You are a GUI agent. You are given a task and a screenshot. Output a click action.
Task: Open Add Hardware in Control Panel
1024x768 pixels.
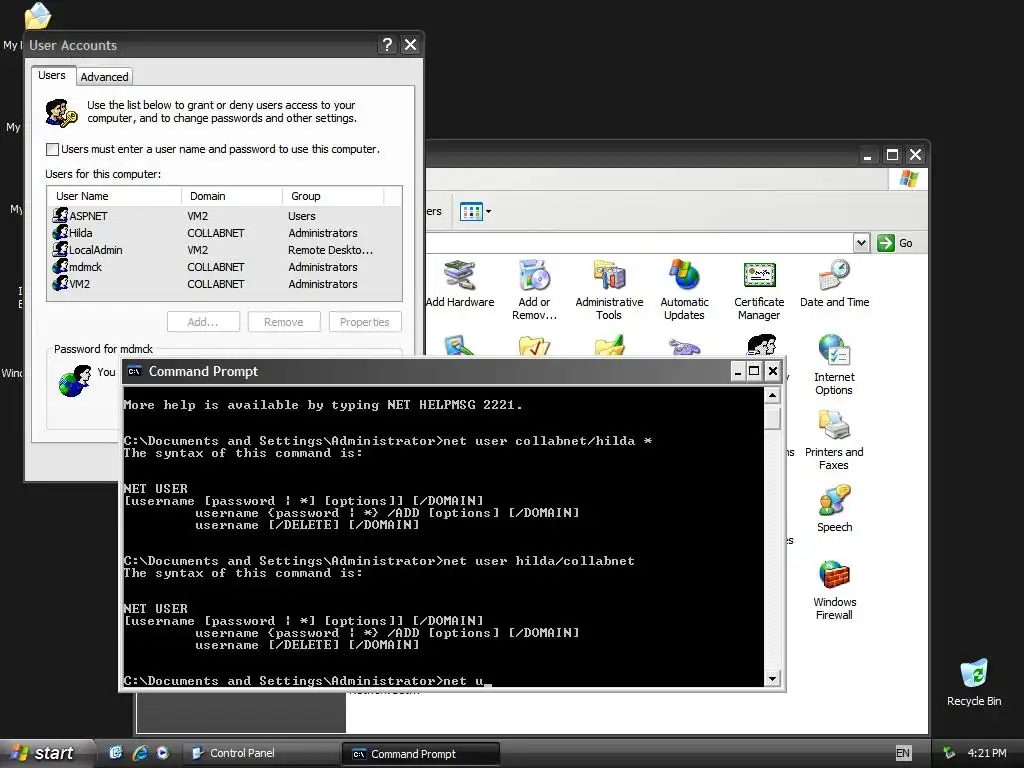(x=460, y=283)
